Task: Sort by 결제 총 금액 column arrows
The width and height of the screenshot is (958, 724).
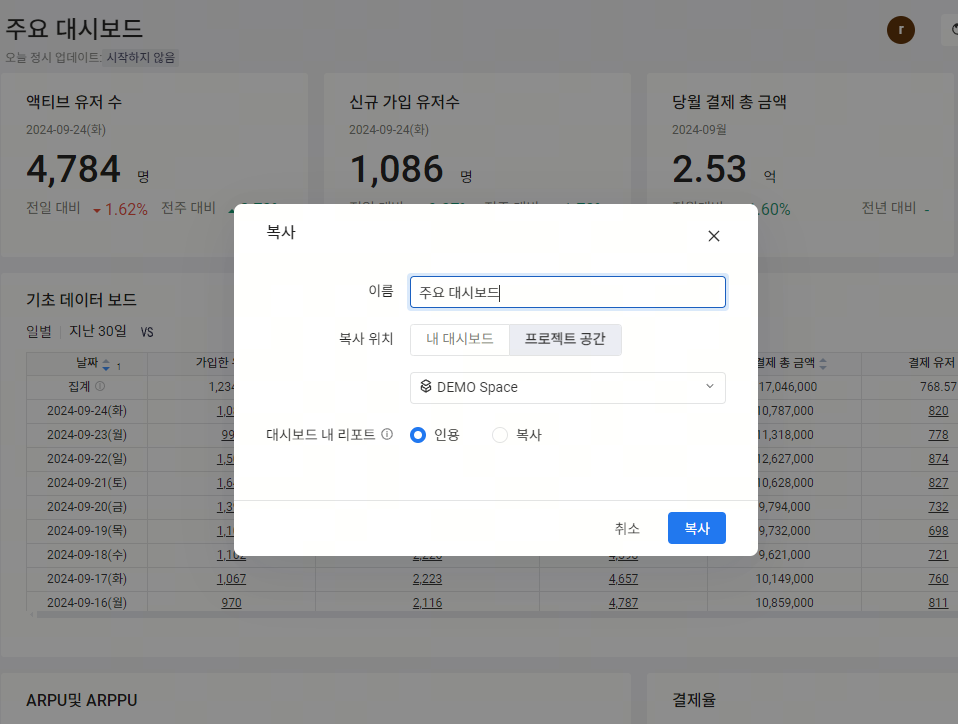Action: click(x=823, y=364)
